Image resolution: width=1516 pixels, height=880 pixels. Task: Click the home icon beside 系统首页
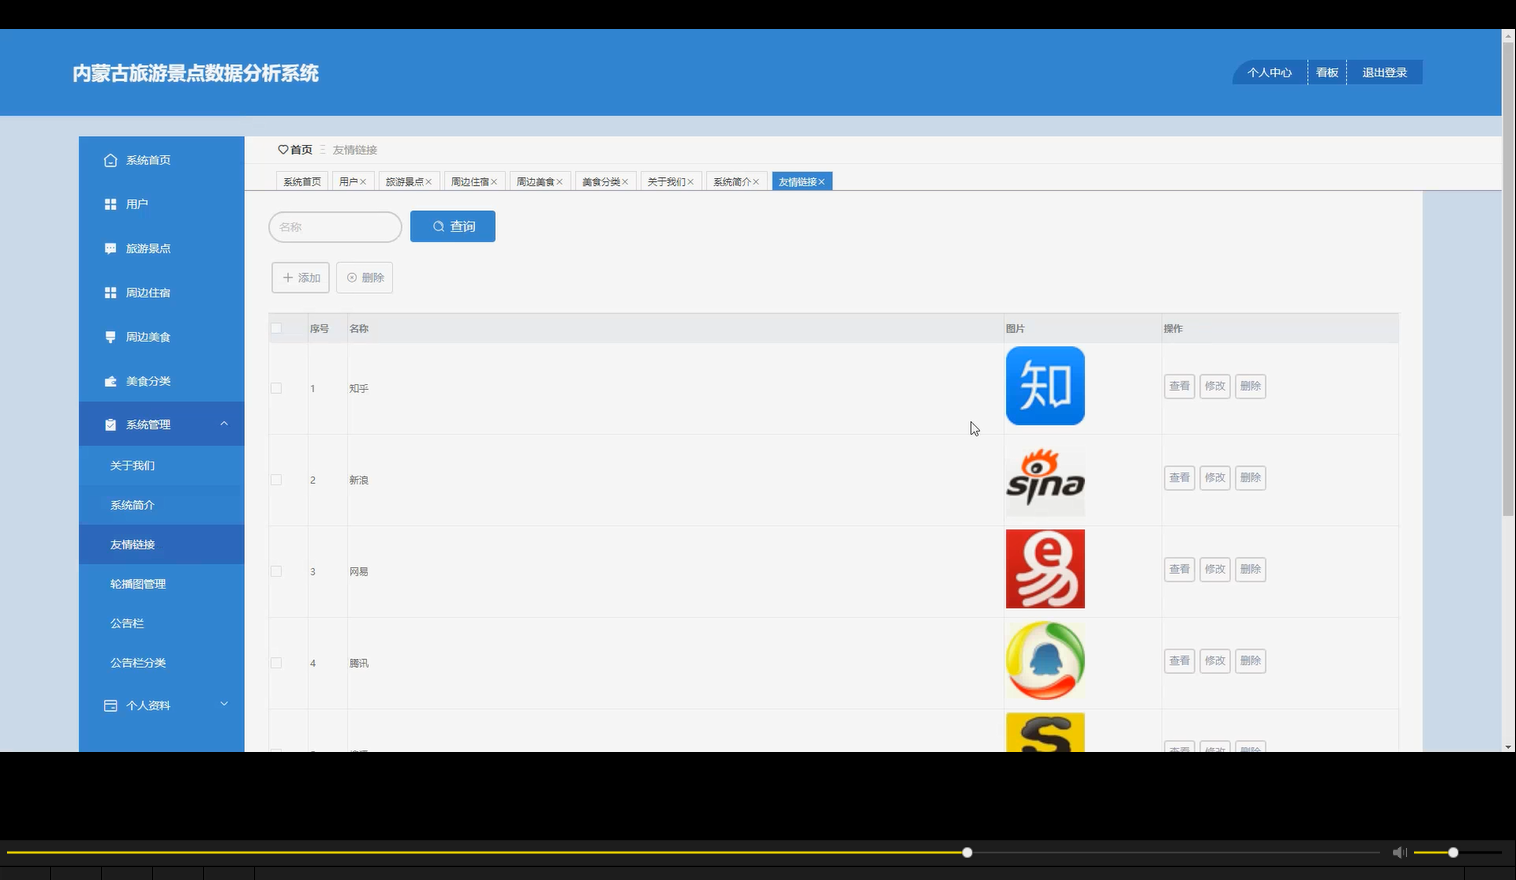click(x=110, y=160)
